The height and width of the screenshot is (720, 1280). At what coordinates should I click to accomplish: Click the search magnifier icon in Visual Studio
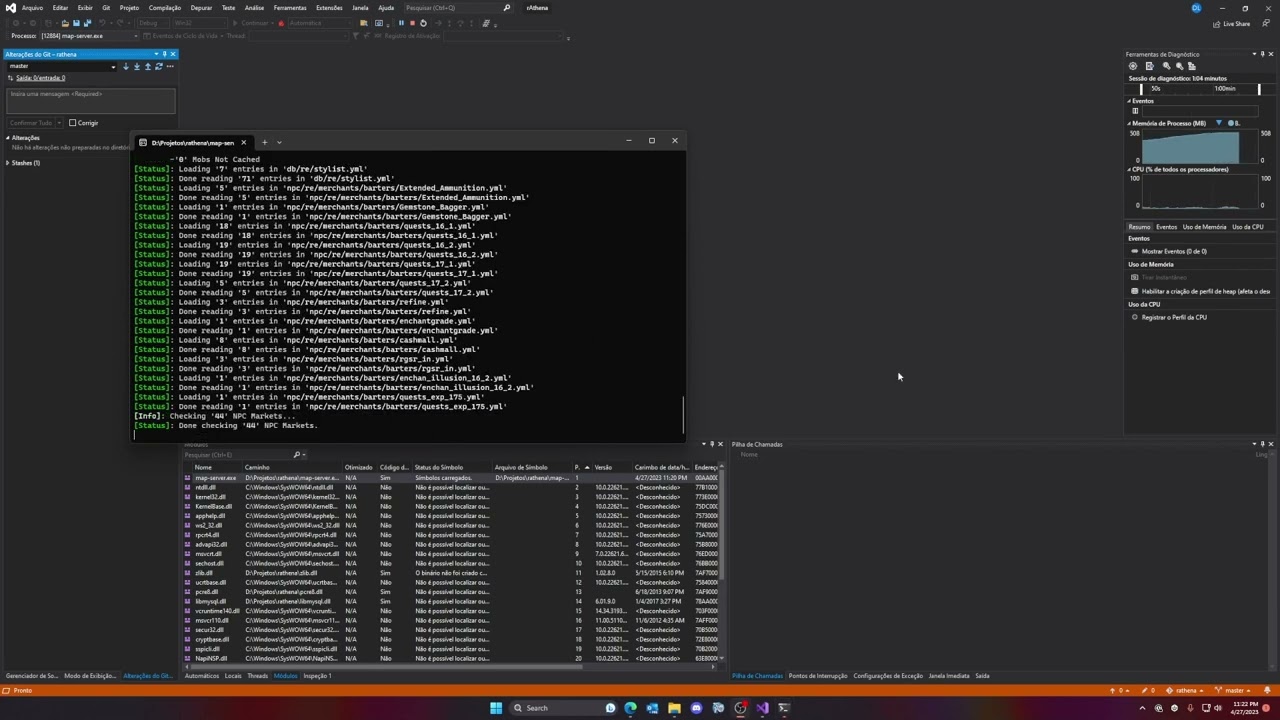(507, 8)
